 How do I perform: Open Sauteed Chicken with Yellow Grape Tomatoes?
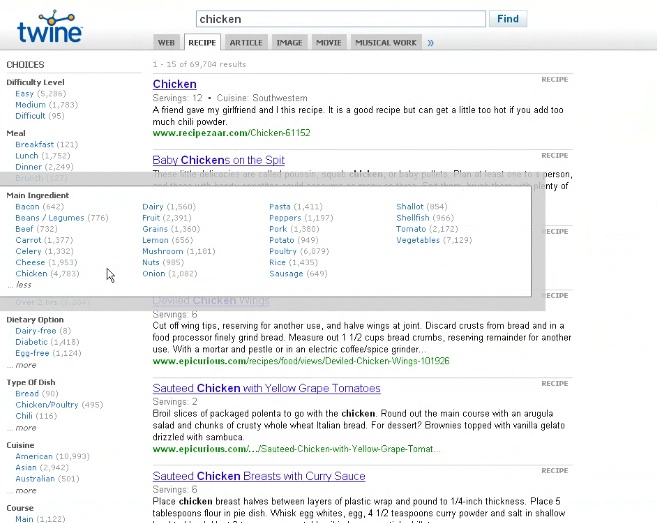(266, 388)
